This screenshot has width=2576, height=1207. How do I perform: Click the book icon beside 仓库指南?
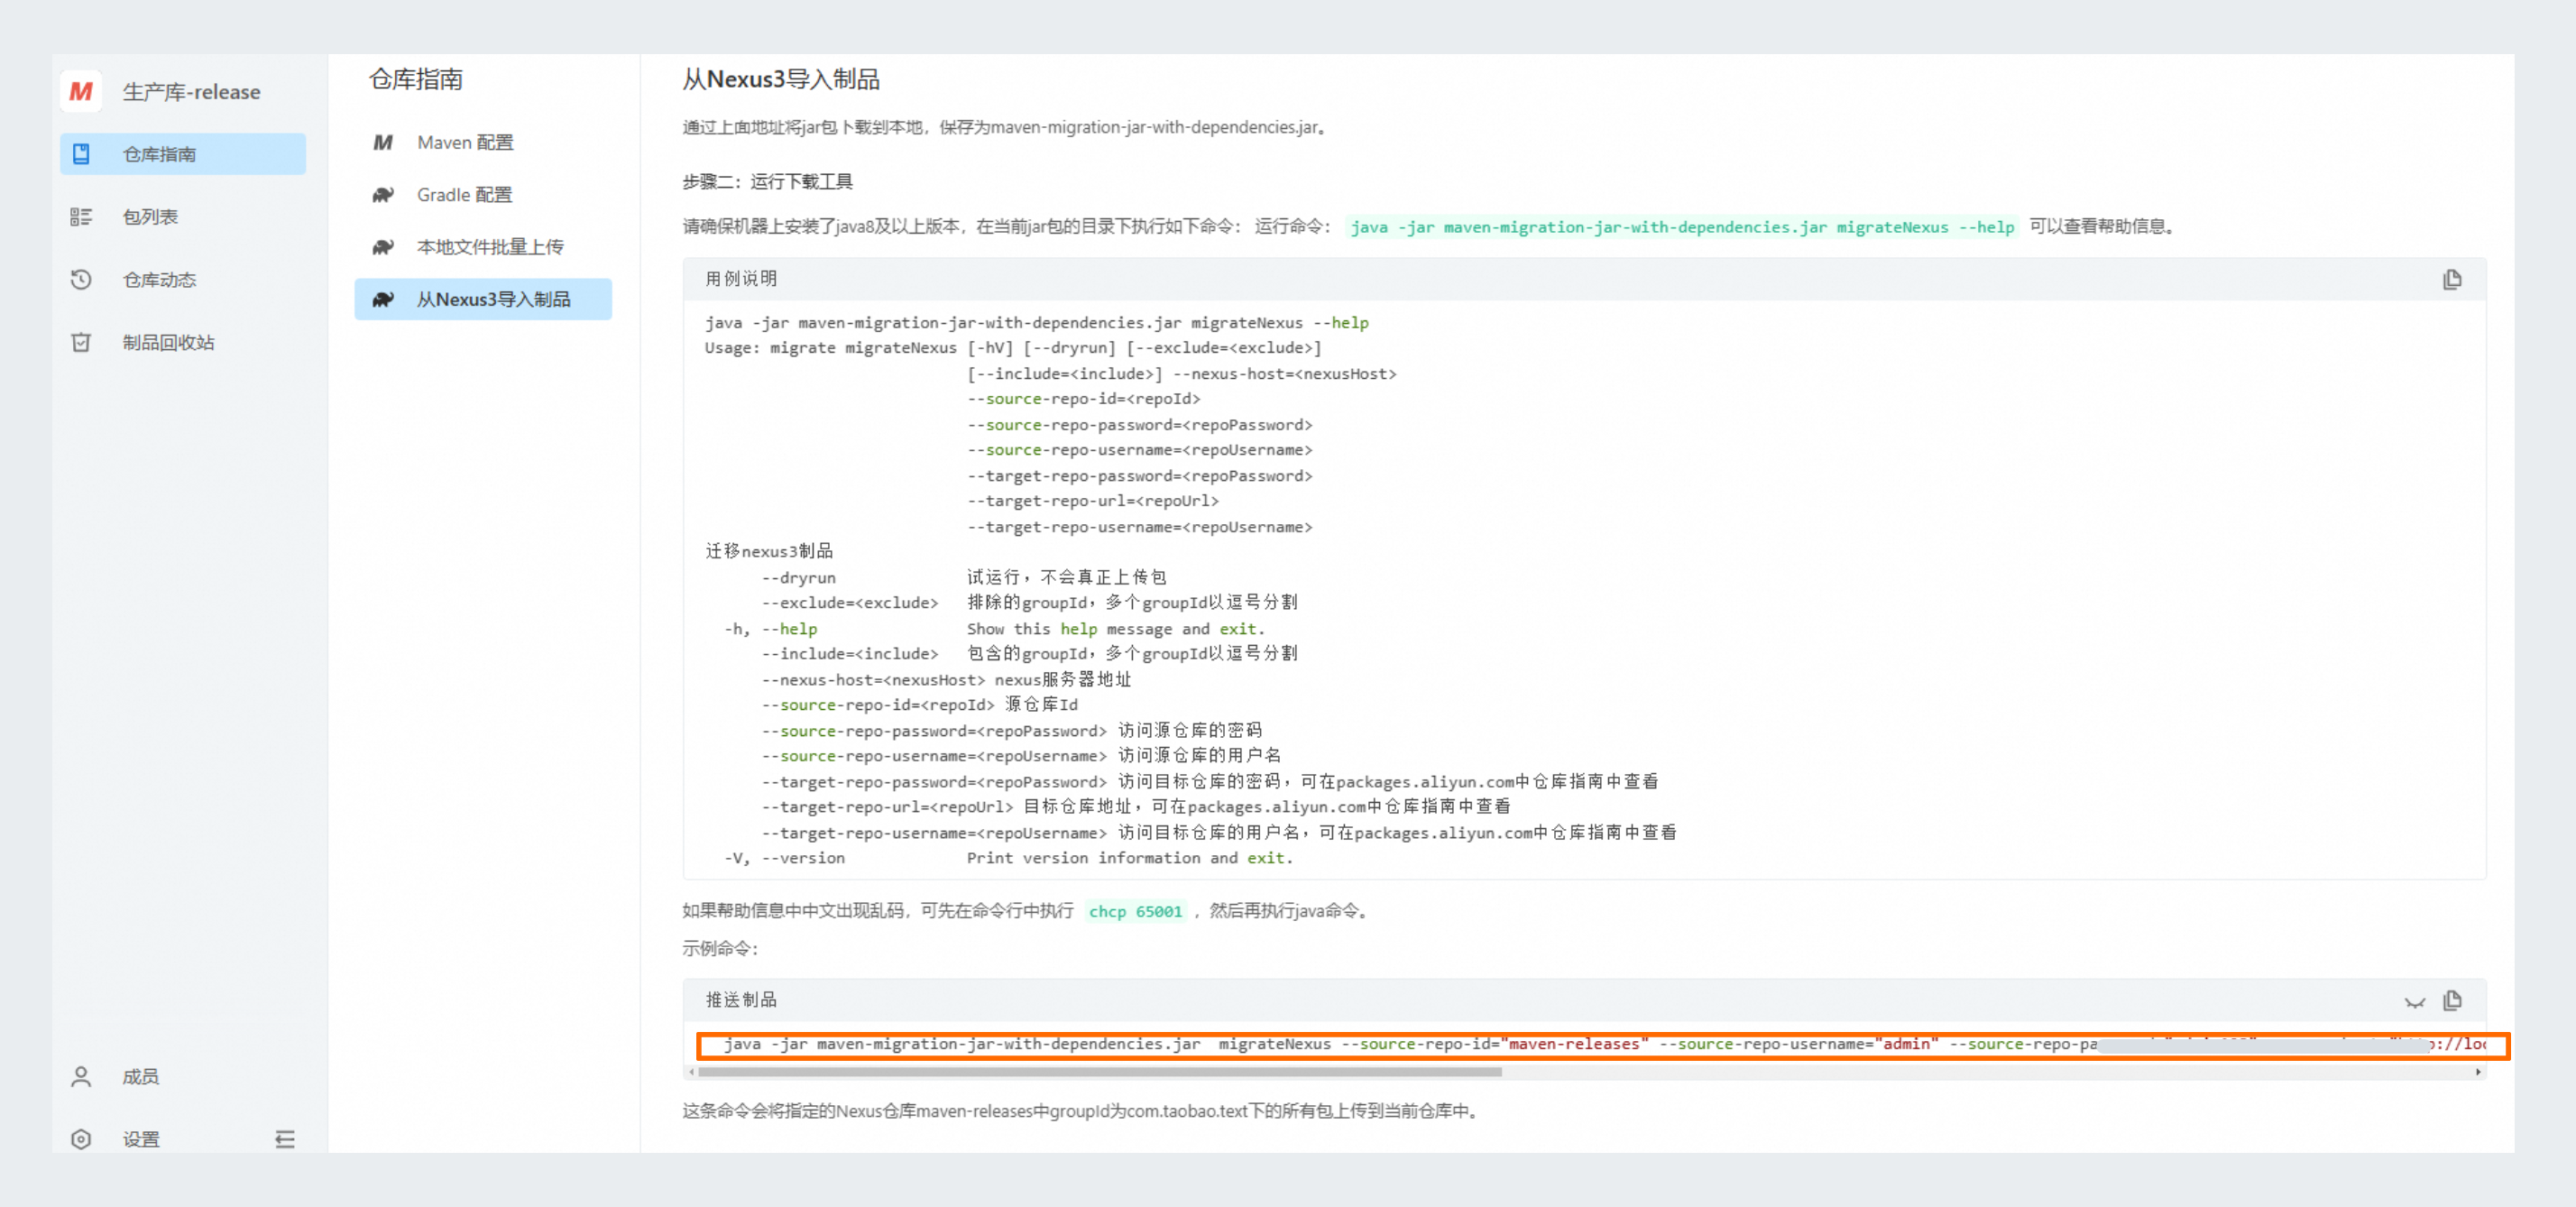(81, 154)
